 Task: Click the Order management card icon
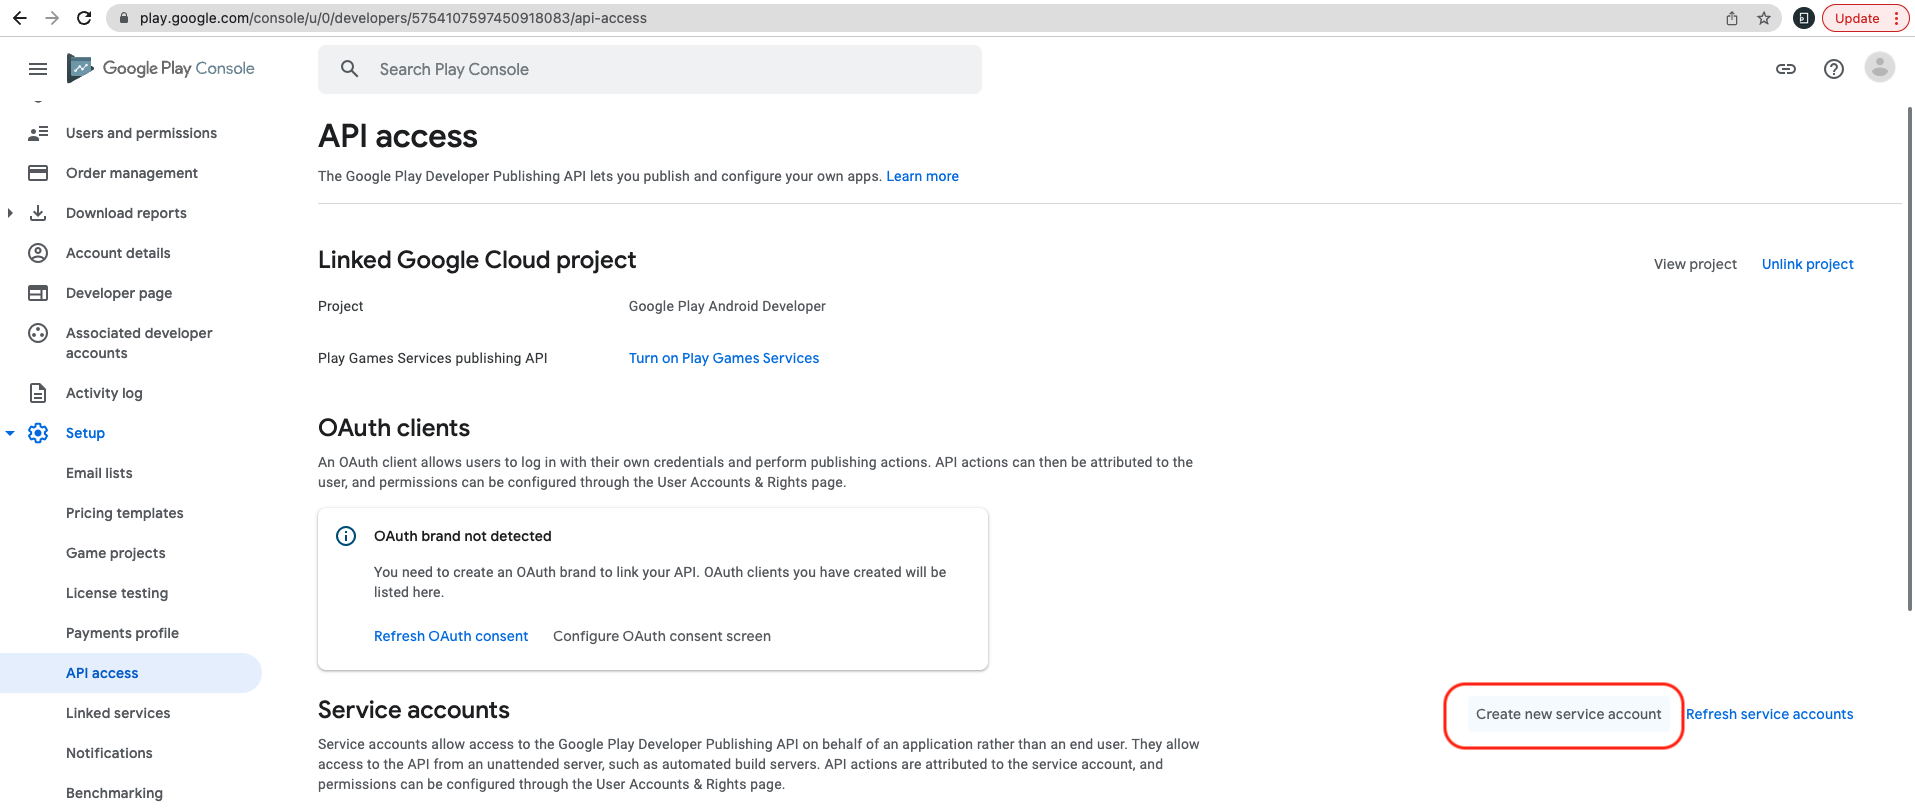(38, 173)
